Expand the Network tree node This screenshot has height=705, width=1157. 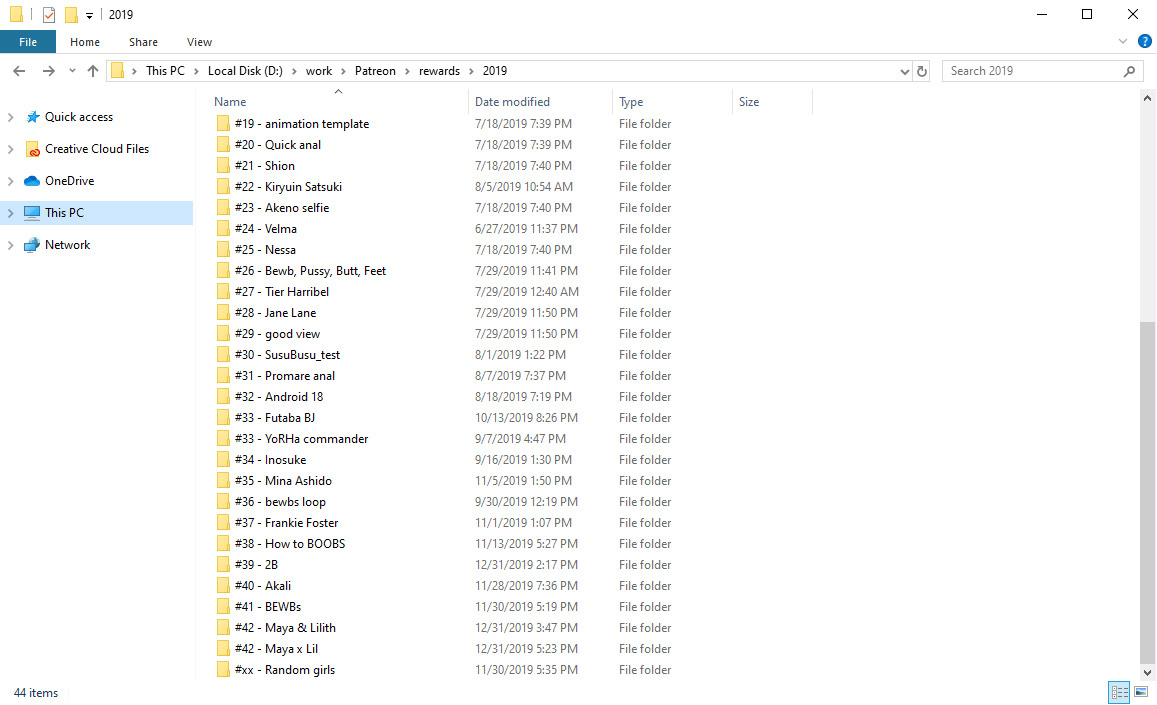pyautogui.click(x=10, y=245)
